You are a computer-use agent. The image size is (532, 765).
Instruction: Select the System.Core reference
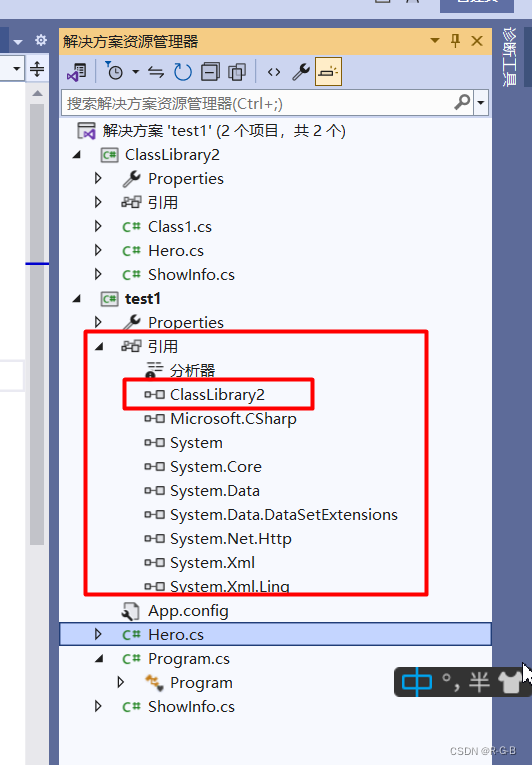(215, 466)
